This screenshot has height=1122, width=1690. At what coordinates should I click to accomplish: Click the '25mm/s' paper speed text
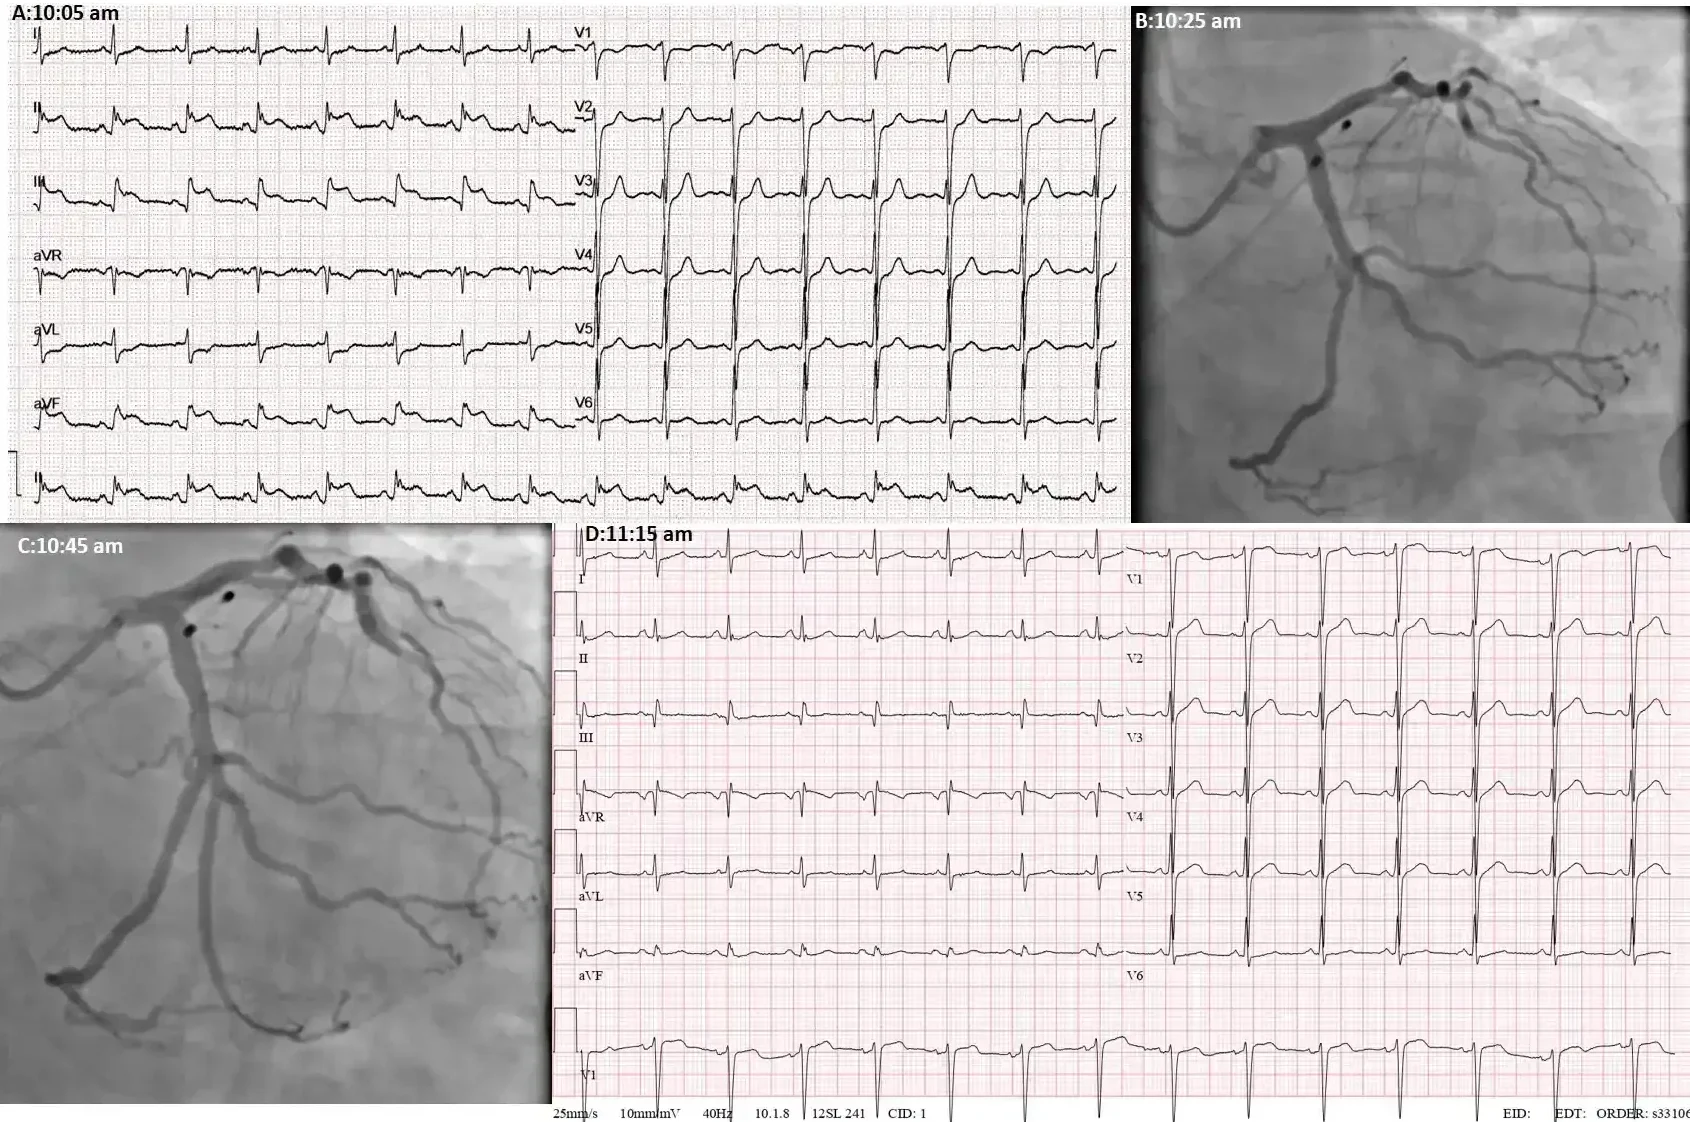tap(576, 1114)
